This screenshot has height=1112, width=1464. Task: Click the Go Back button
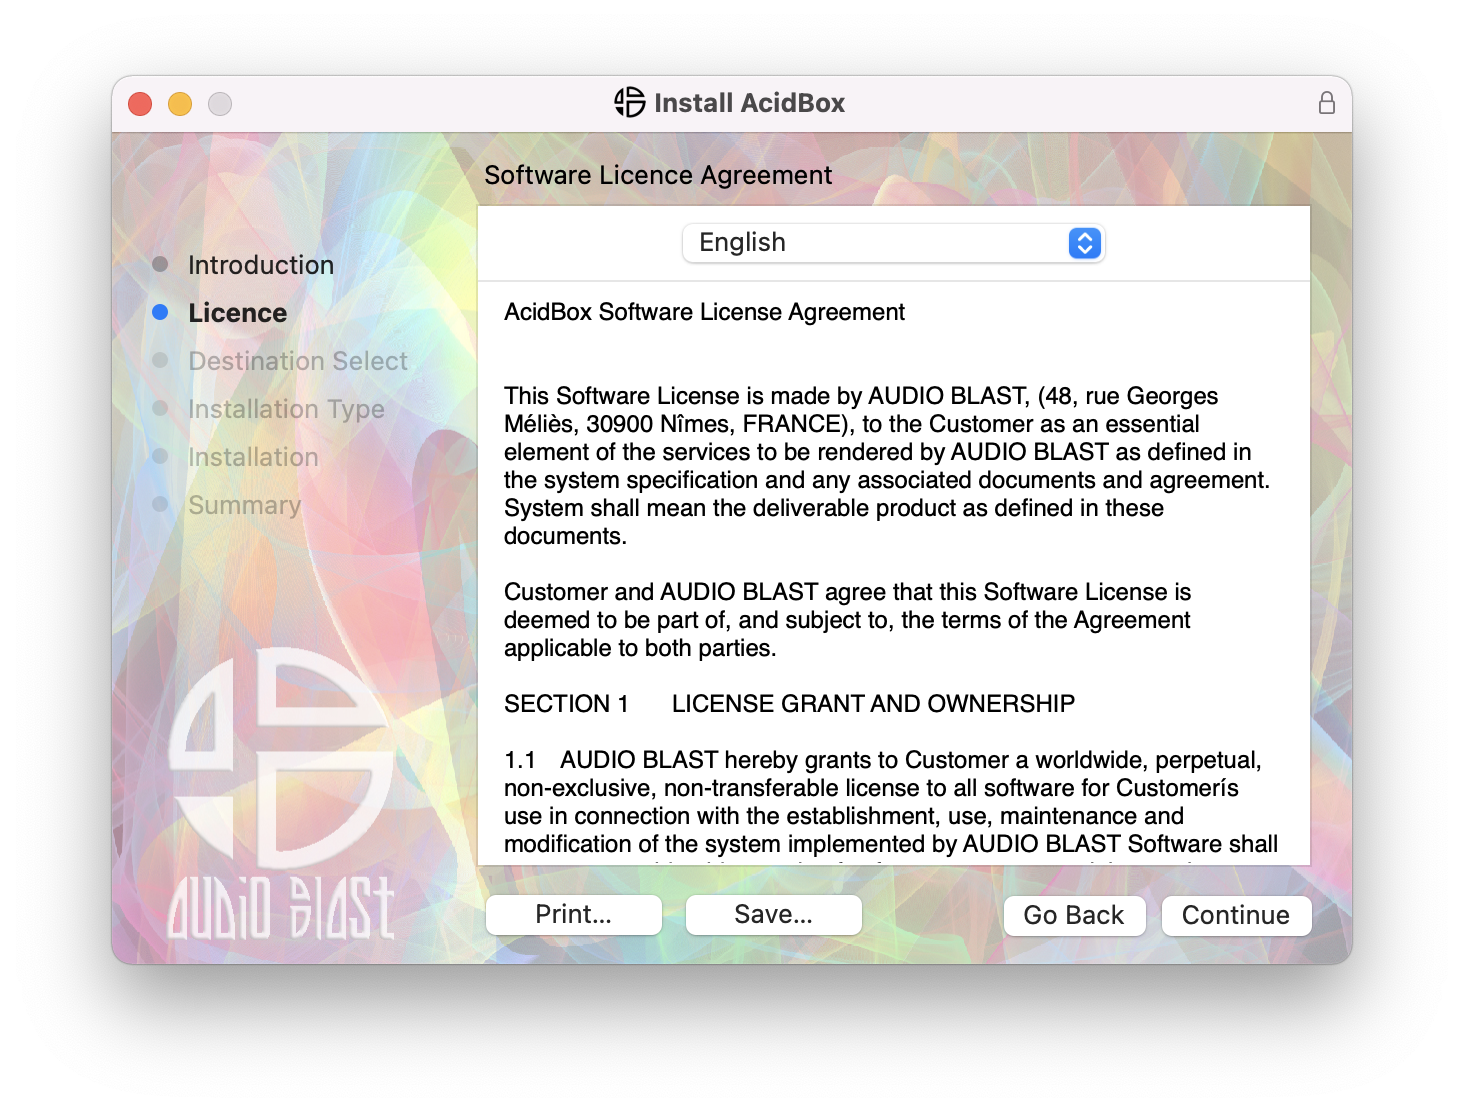point(1074,915)
